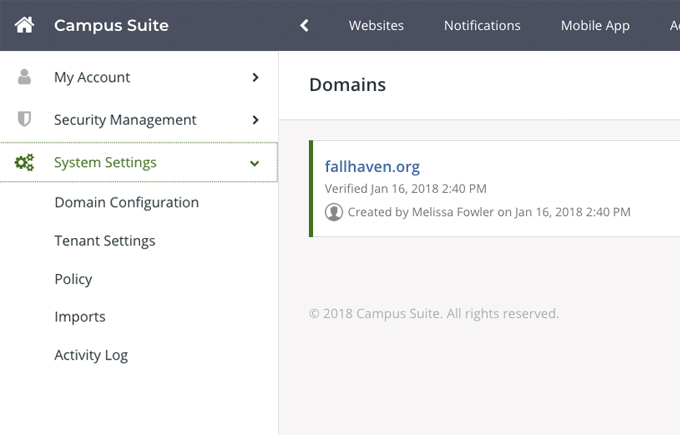Image resolution: width=680 pixels, height=435 pixels.
Task: Go to Tenant Settings
Action: (x=105, y=241)
